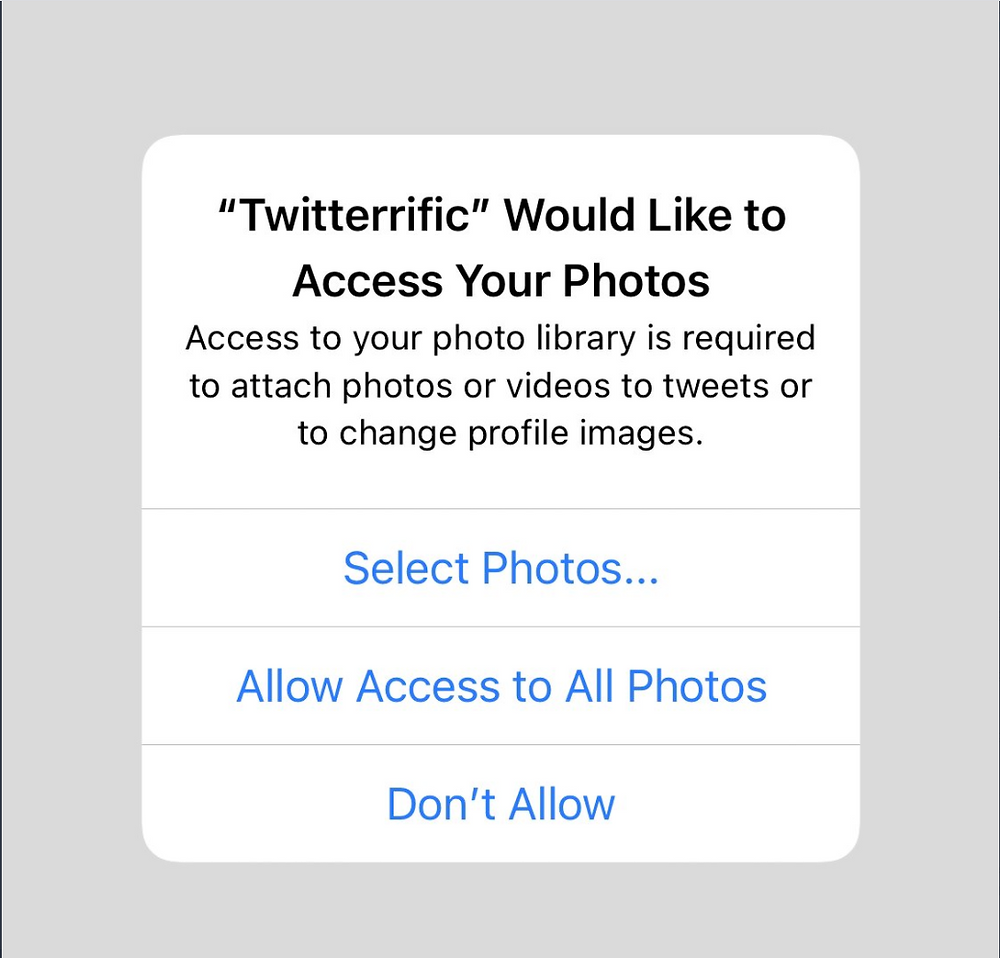Select the last blue option in the alert
The width and height of the screenshot is (1000, 958).
coord(501,803)
